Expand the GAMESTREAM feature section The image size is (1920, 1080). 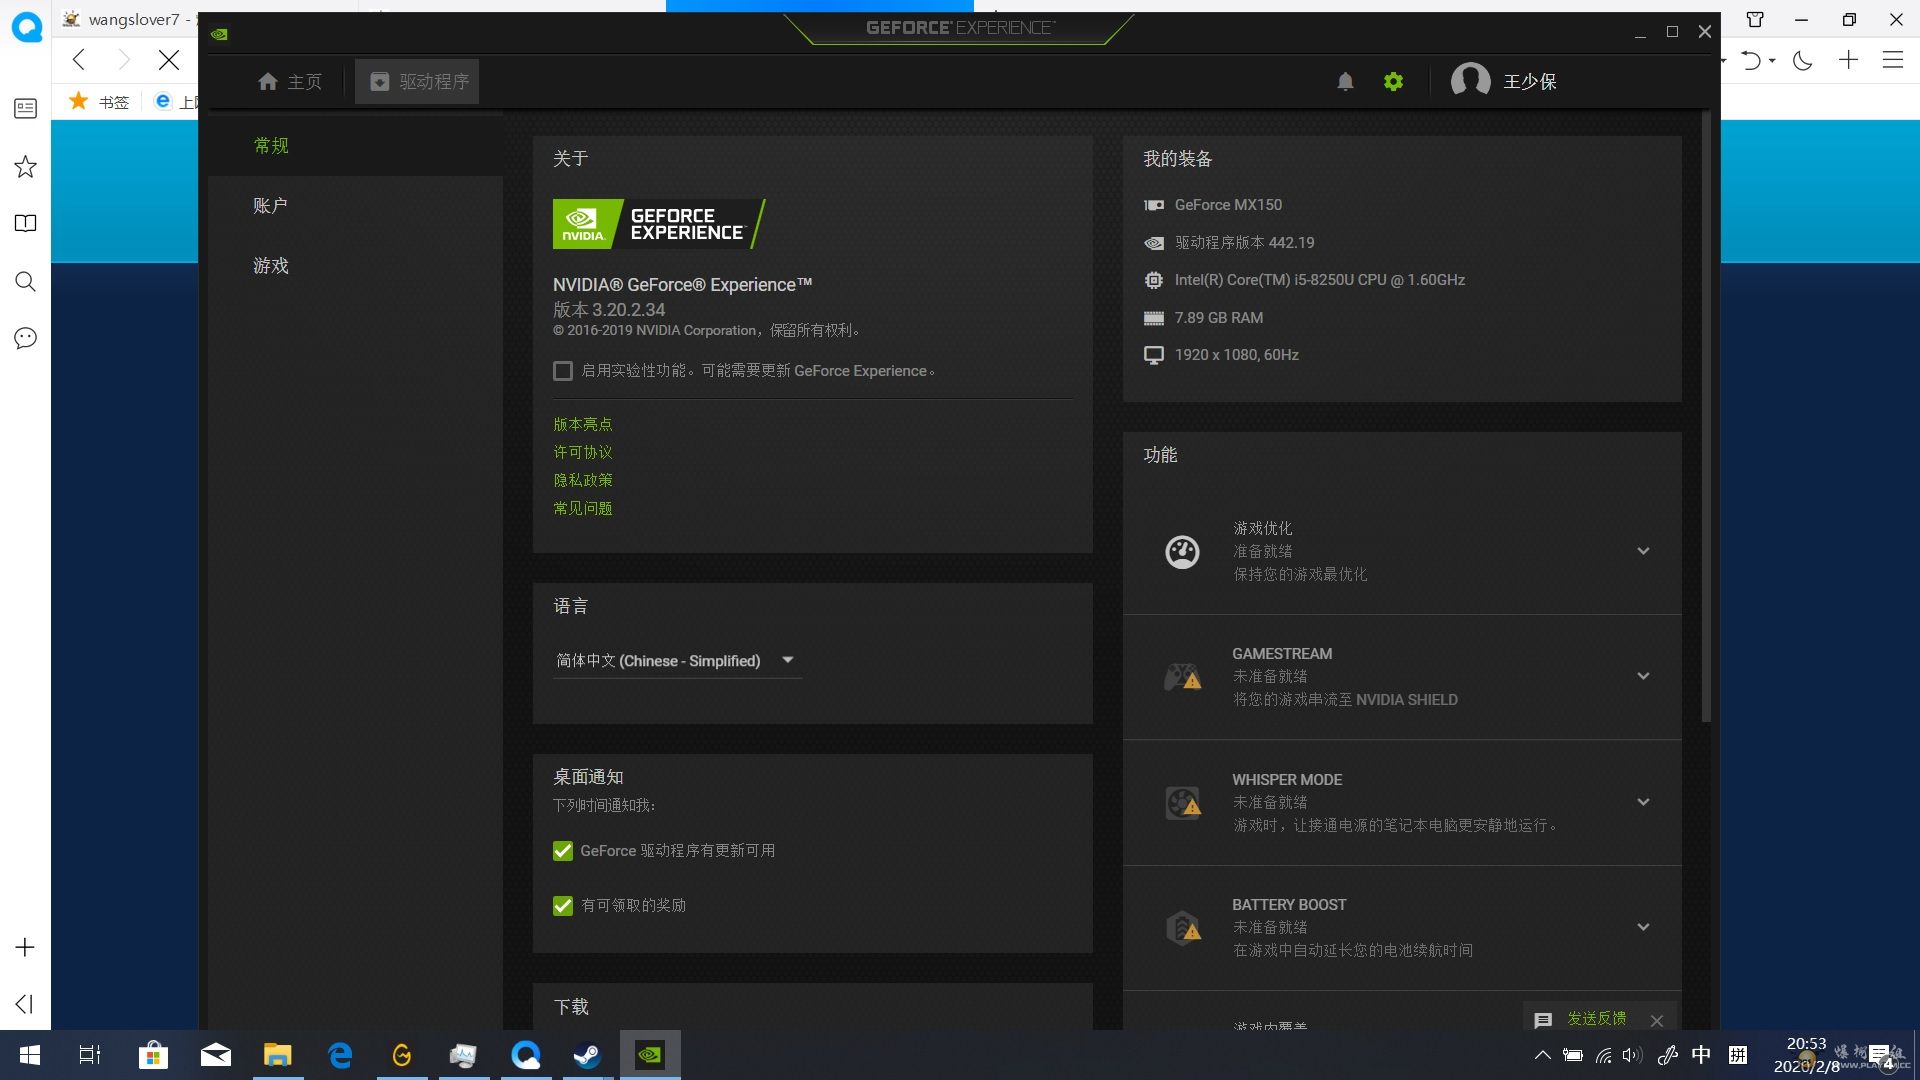(x=1643, y=676)
